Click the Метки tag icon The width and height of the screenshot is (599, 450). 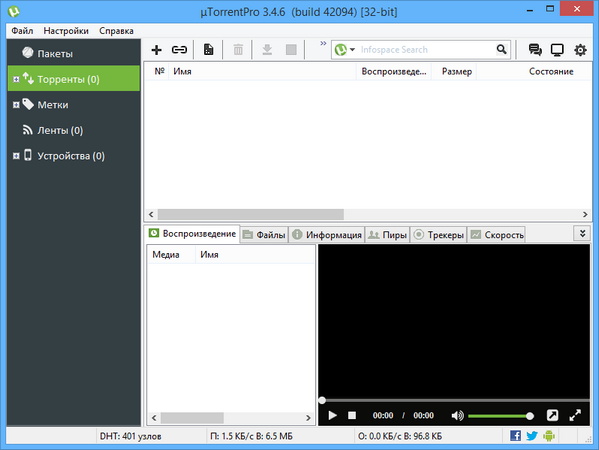coord(28,104)
